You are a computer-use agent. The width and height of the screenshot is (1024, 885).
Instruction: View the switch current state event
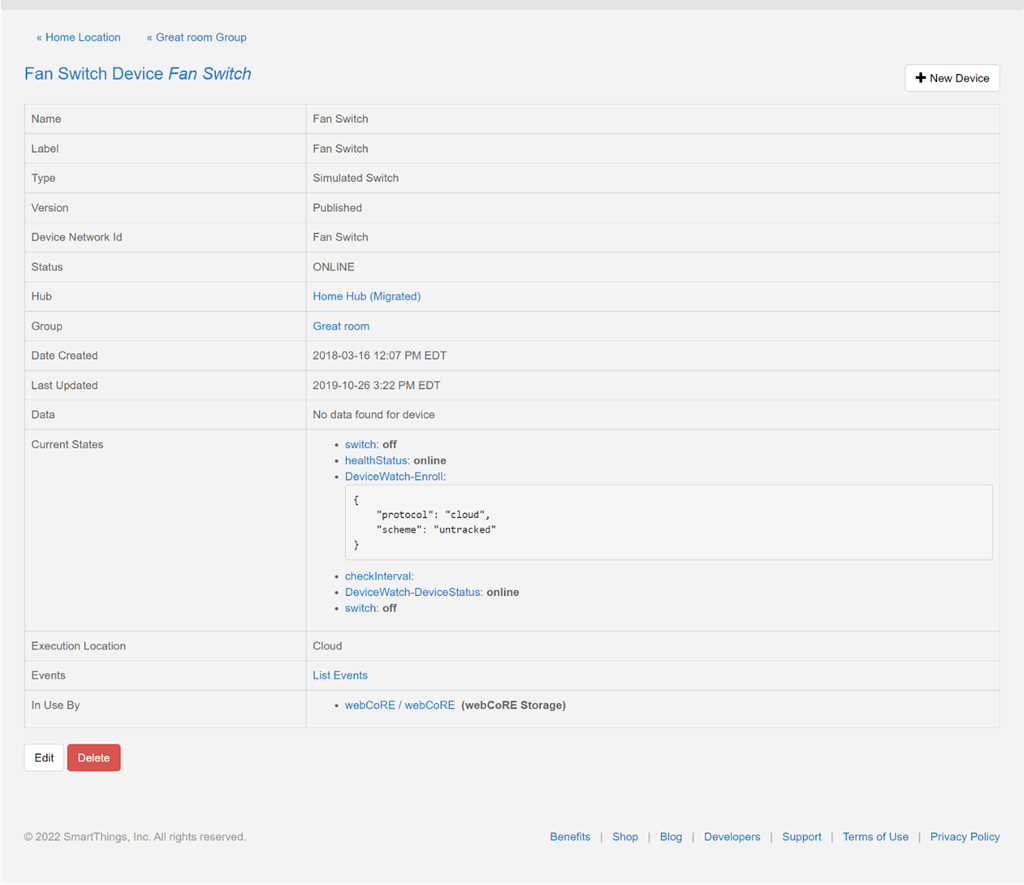[360, 444]
